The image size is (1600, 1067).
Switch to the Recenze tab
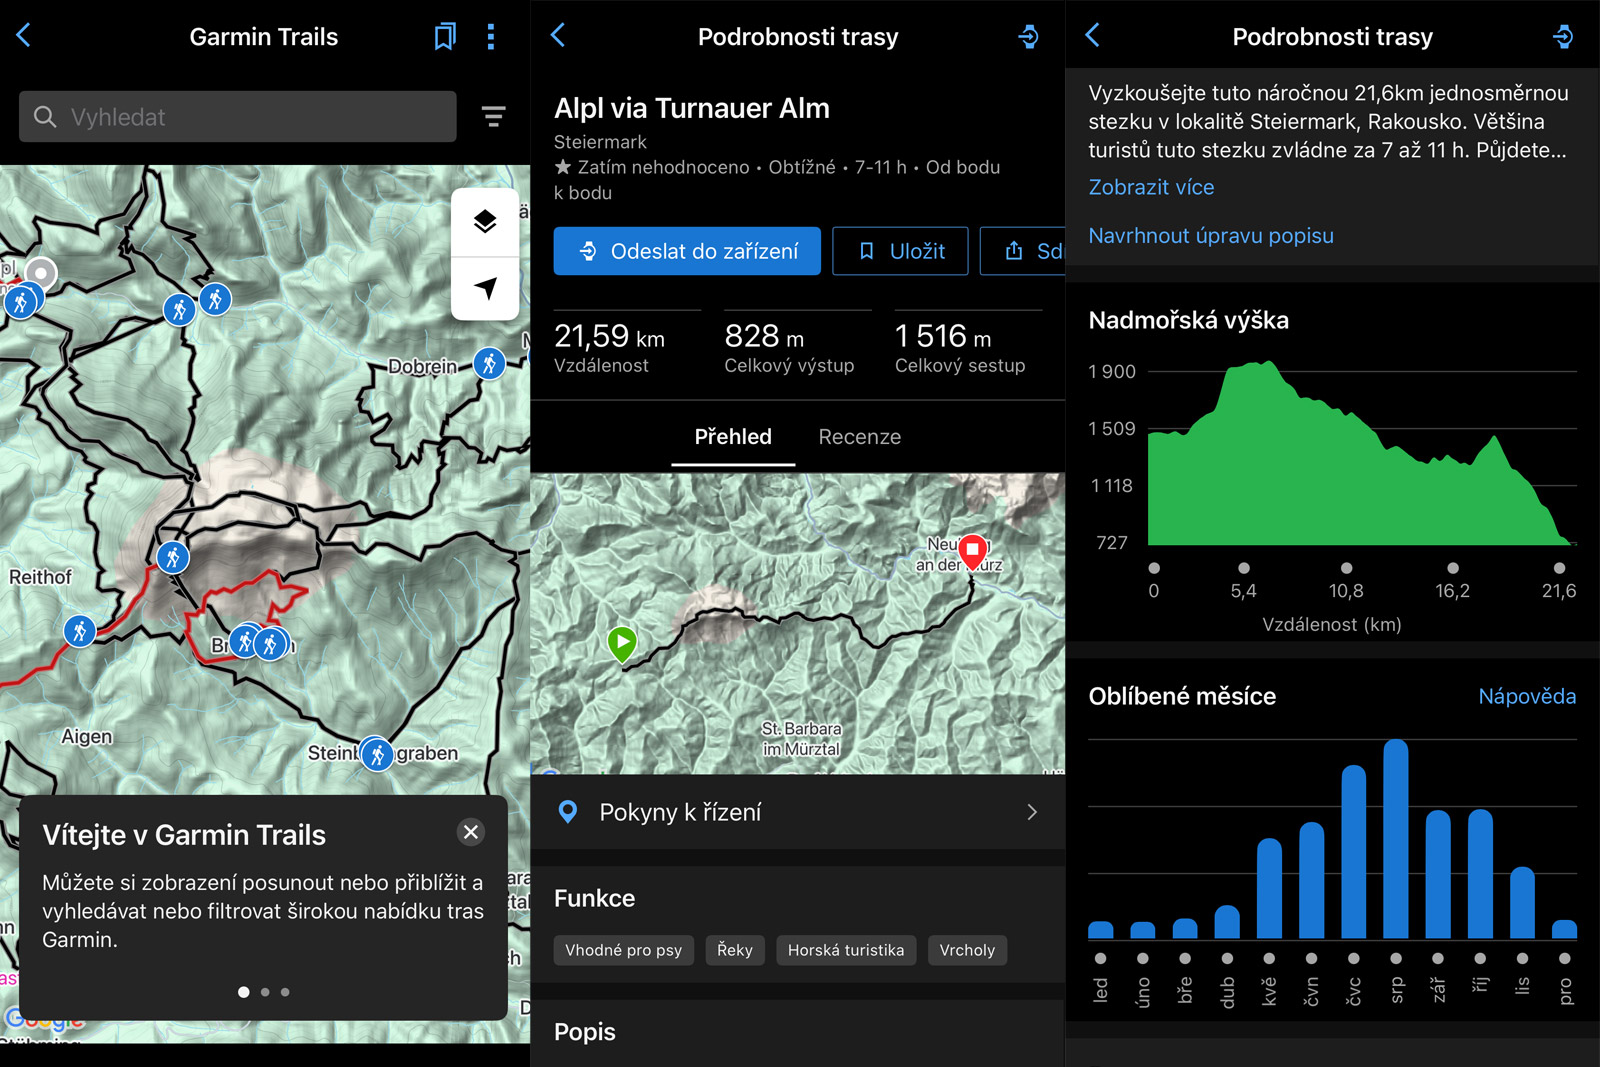point(859,437)
